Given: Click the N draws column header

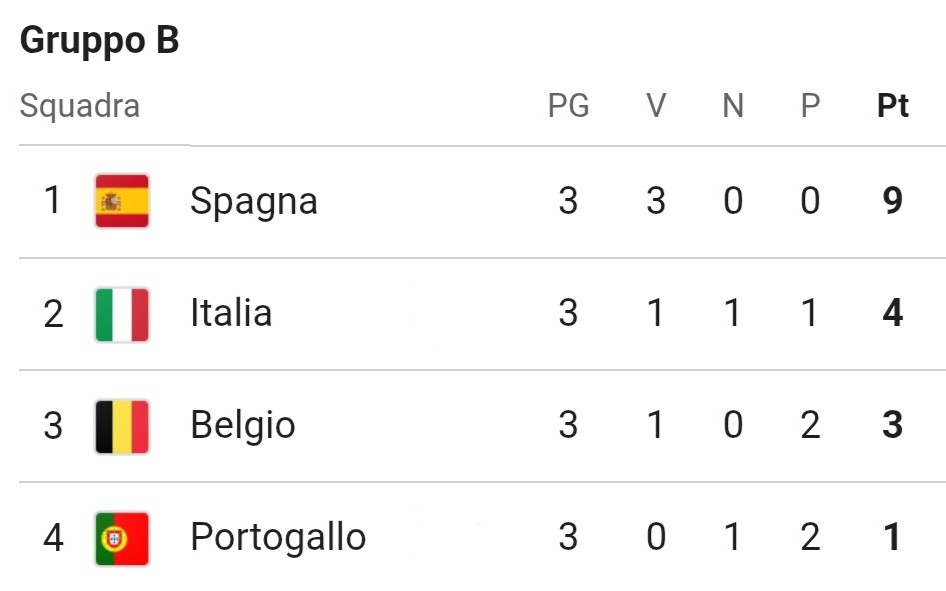Looking at the screenshot, I should [733, 106].
